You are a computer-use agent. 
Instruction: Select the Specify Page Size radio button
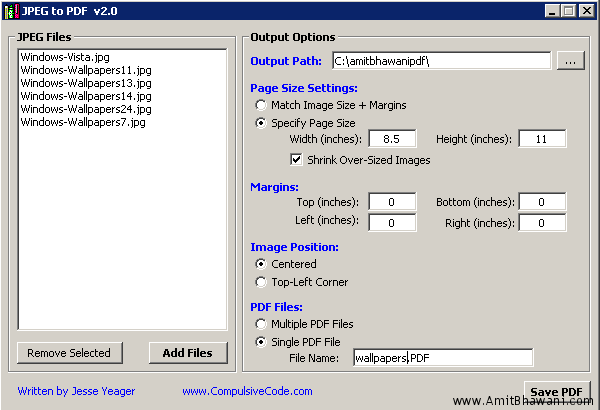point(262,123)
